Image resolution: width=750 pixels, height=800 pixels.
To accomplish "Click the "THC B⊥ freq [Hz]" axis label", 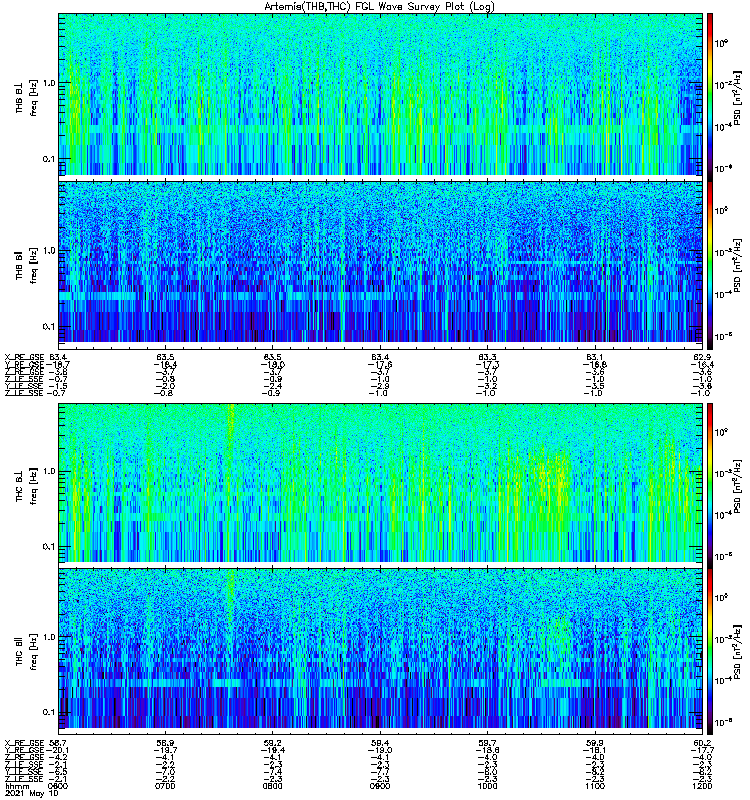I will (x=26, y=486).
